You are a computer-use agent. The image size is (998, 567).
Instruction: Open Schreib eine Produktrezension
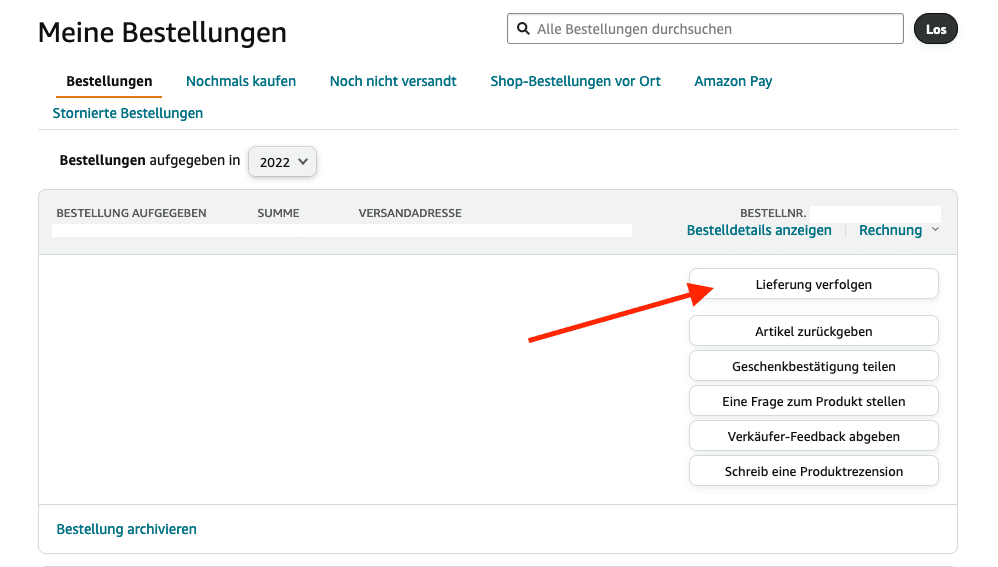pyautogui.click(x=813, y=471)
